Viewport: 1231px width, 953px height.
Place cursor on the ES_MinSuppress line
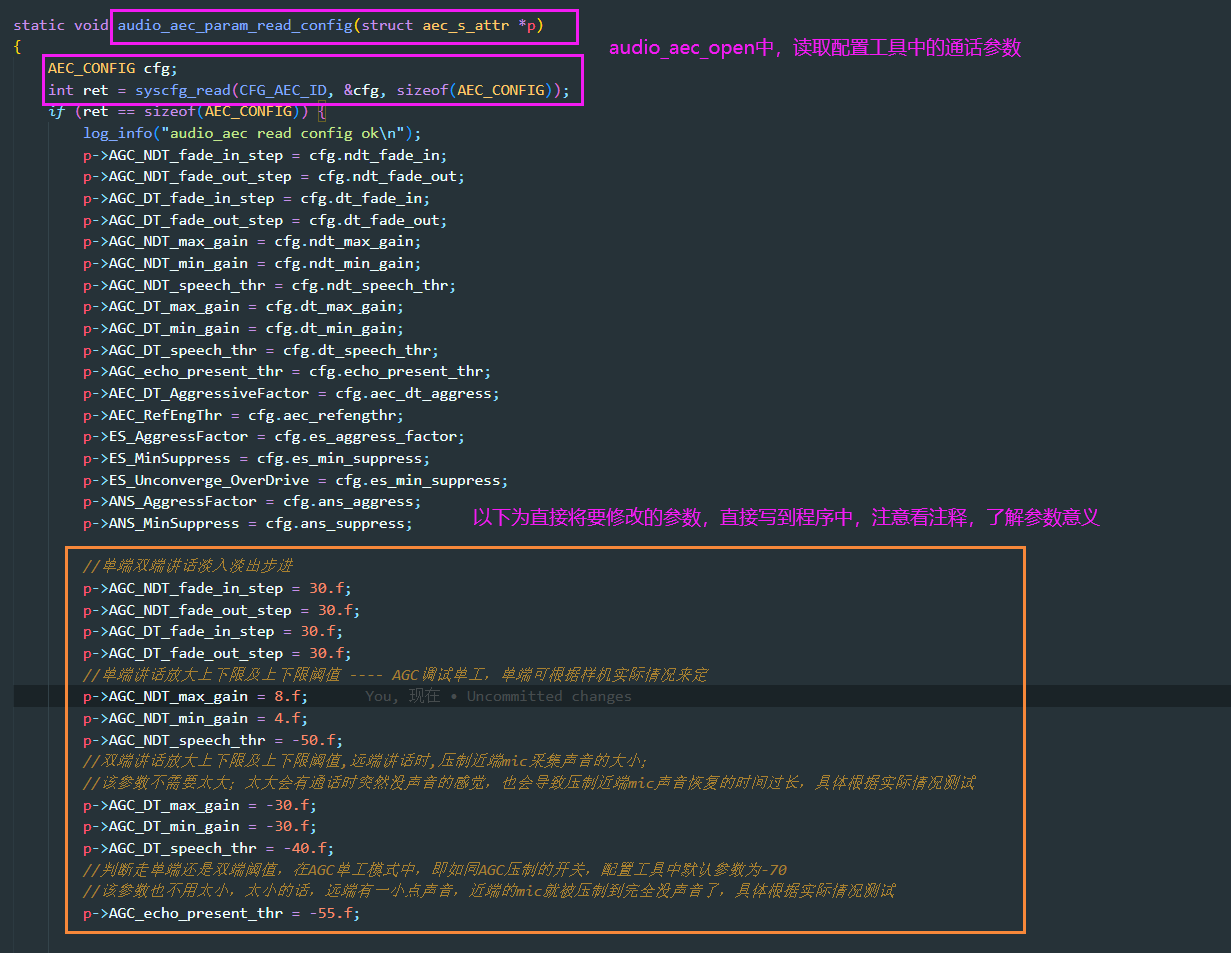click(x=257, y=458)
